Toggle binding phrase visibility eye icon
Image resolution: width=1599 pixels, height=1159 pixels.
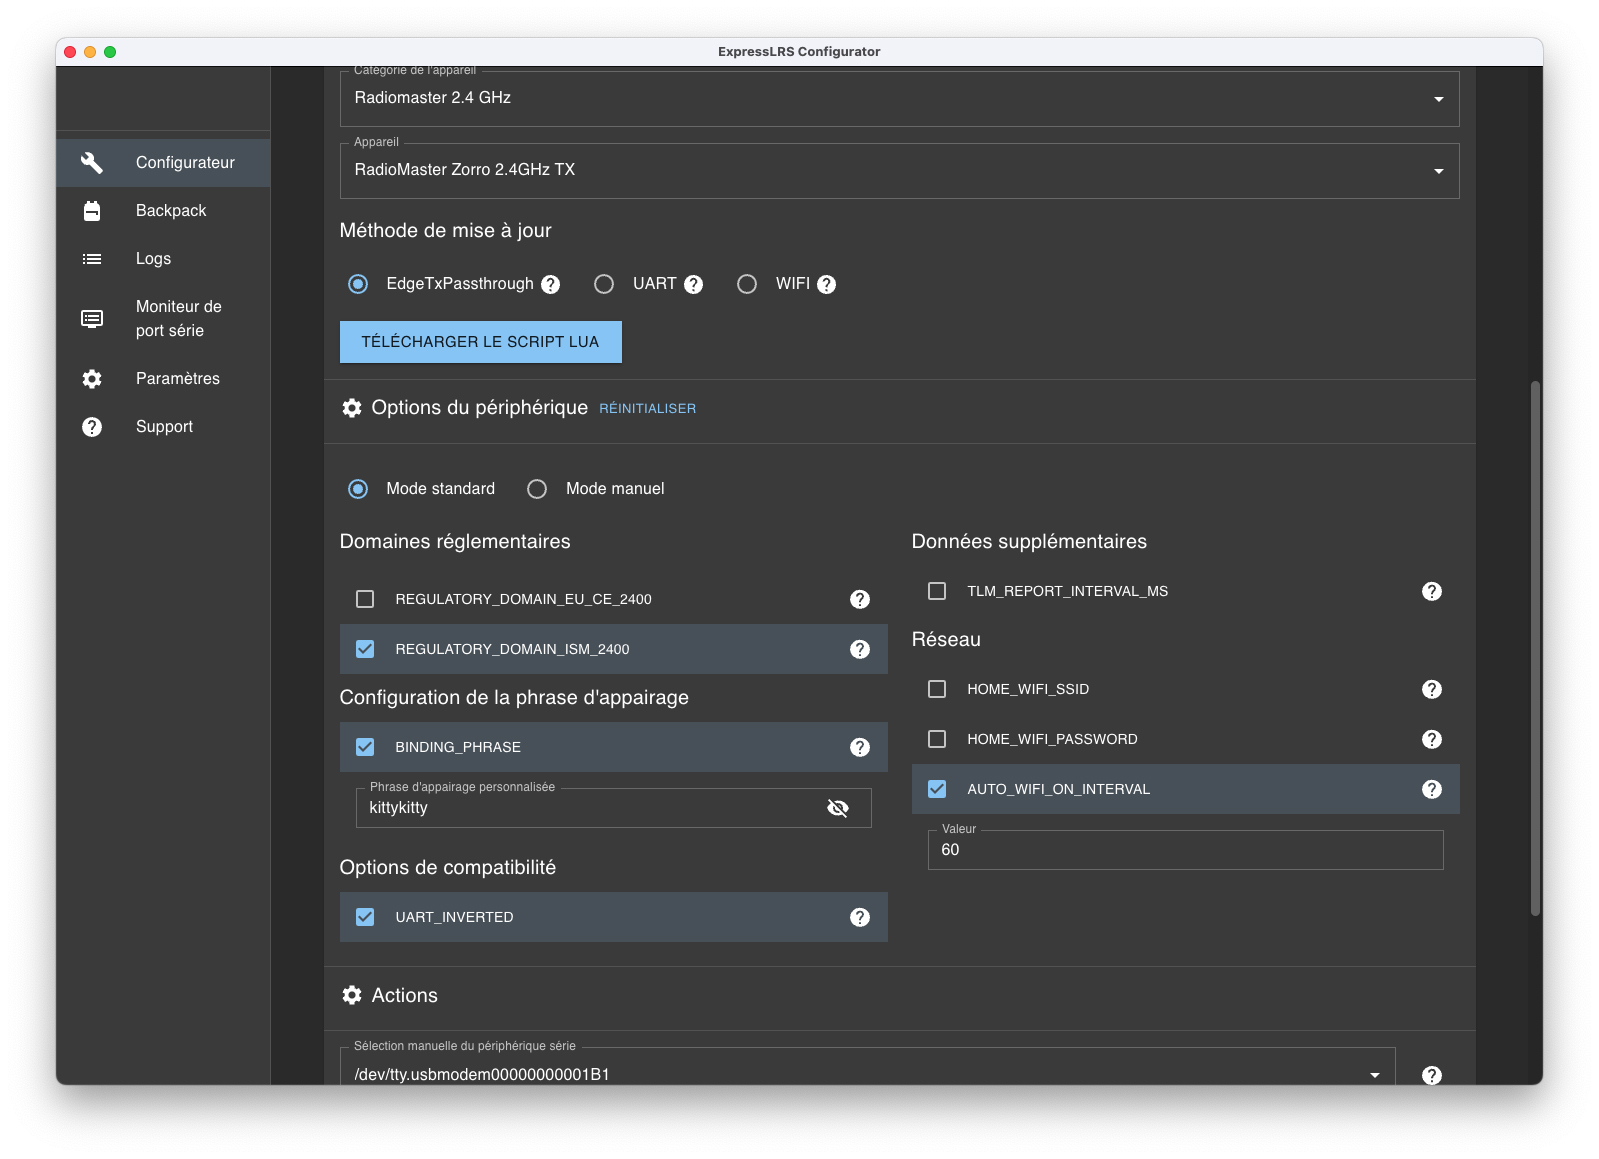(838, 808)
